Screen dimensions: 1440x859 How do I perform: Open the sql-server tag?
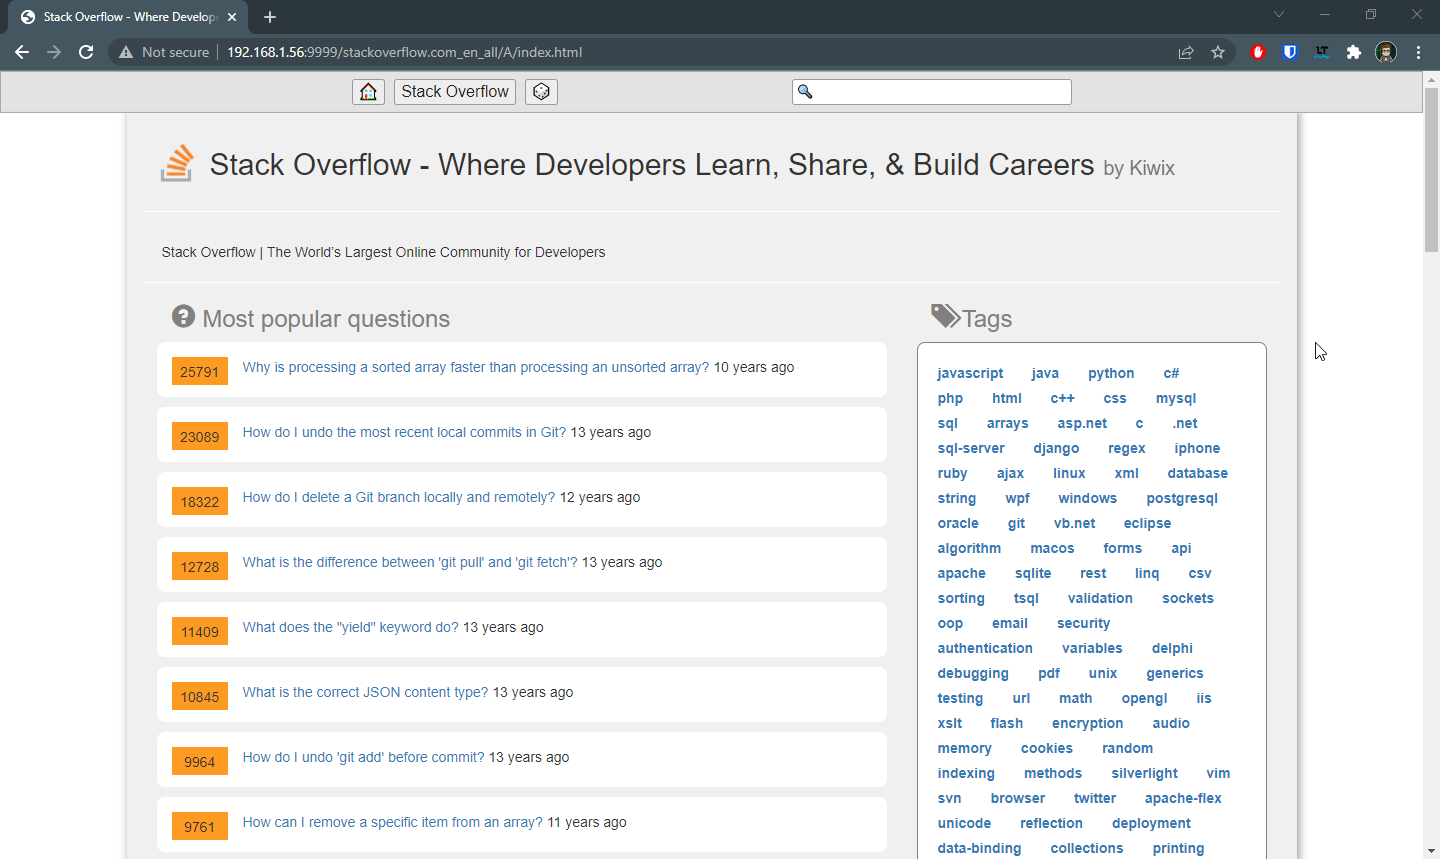click(x=971, y=448)
